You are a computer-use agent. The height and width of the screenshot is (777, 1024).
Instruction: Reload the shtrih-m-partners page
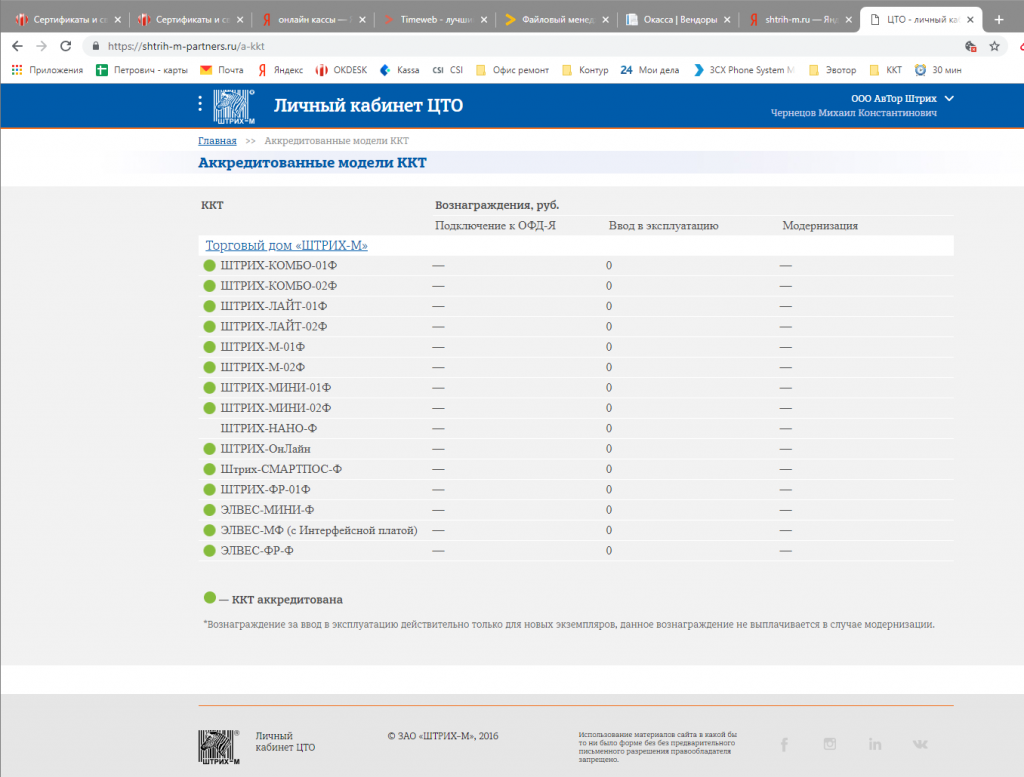coord(65,46)
